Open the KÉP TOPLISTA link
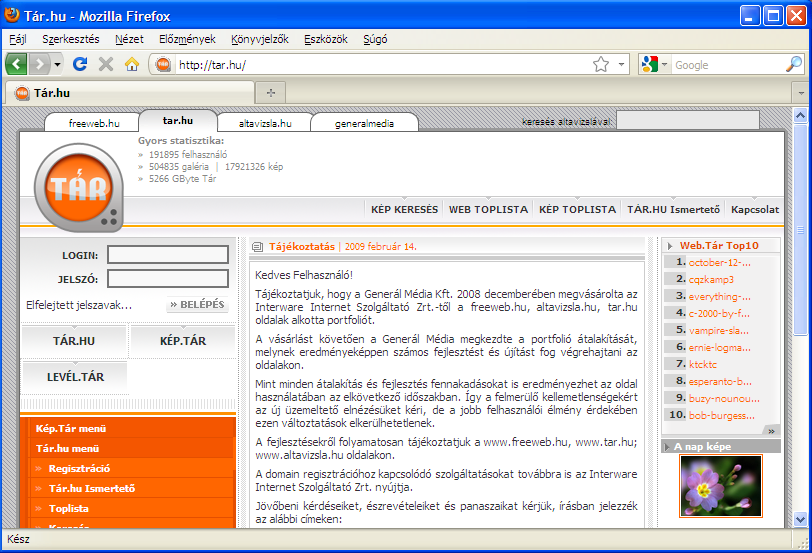Screen dimensions: 812x553 [x=577, y=209]
